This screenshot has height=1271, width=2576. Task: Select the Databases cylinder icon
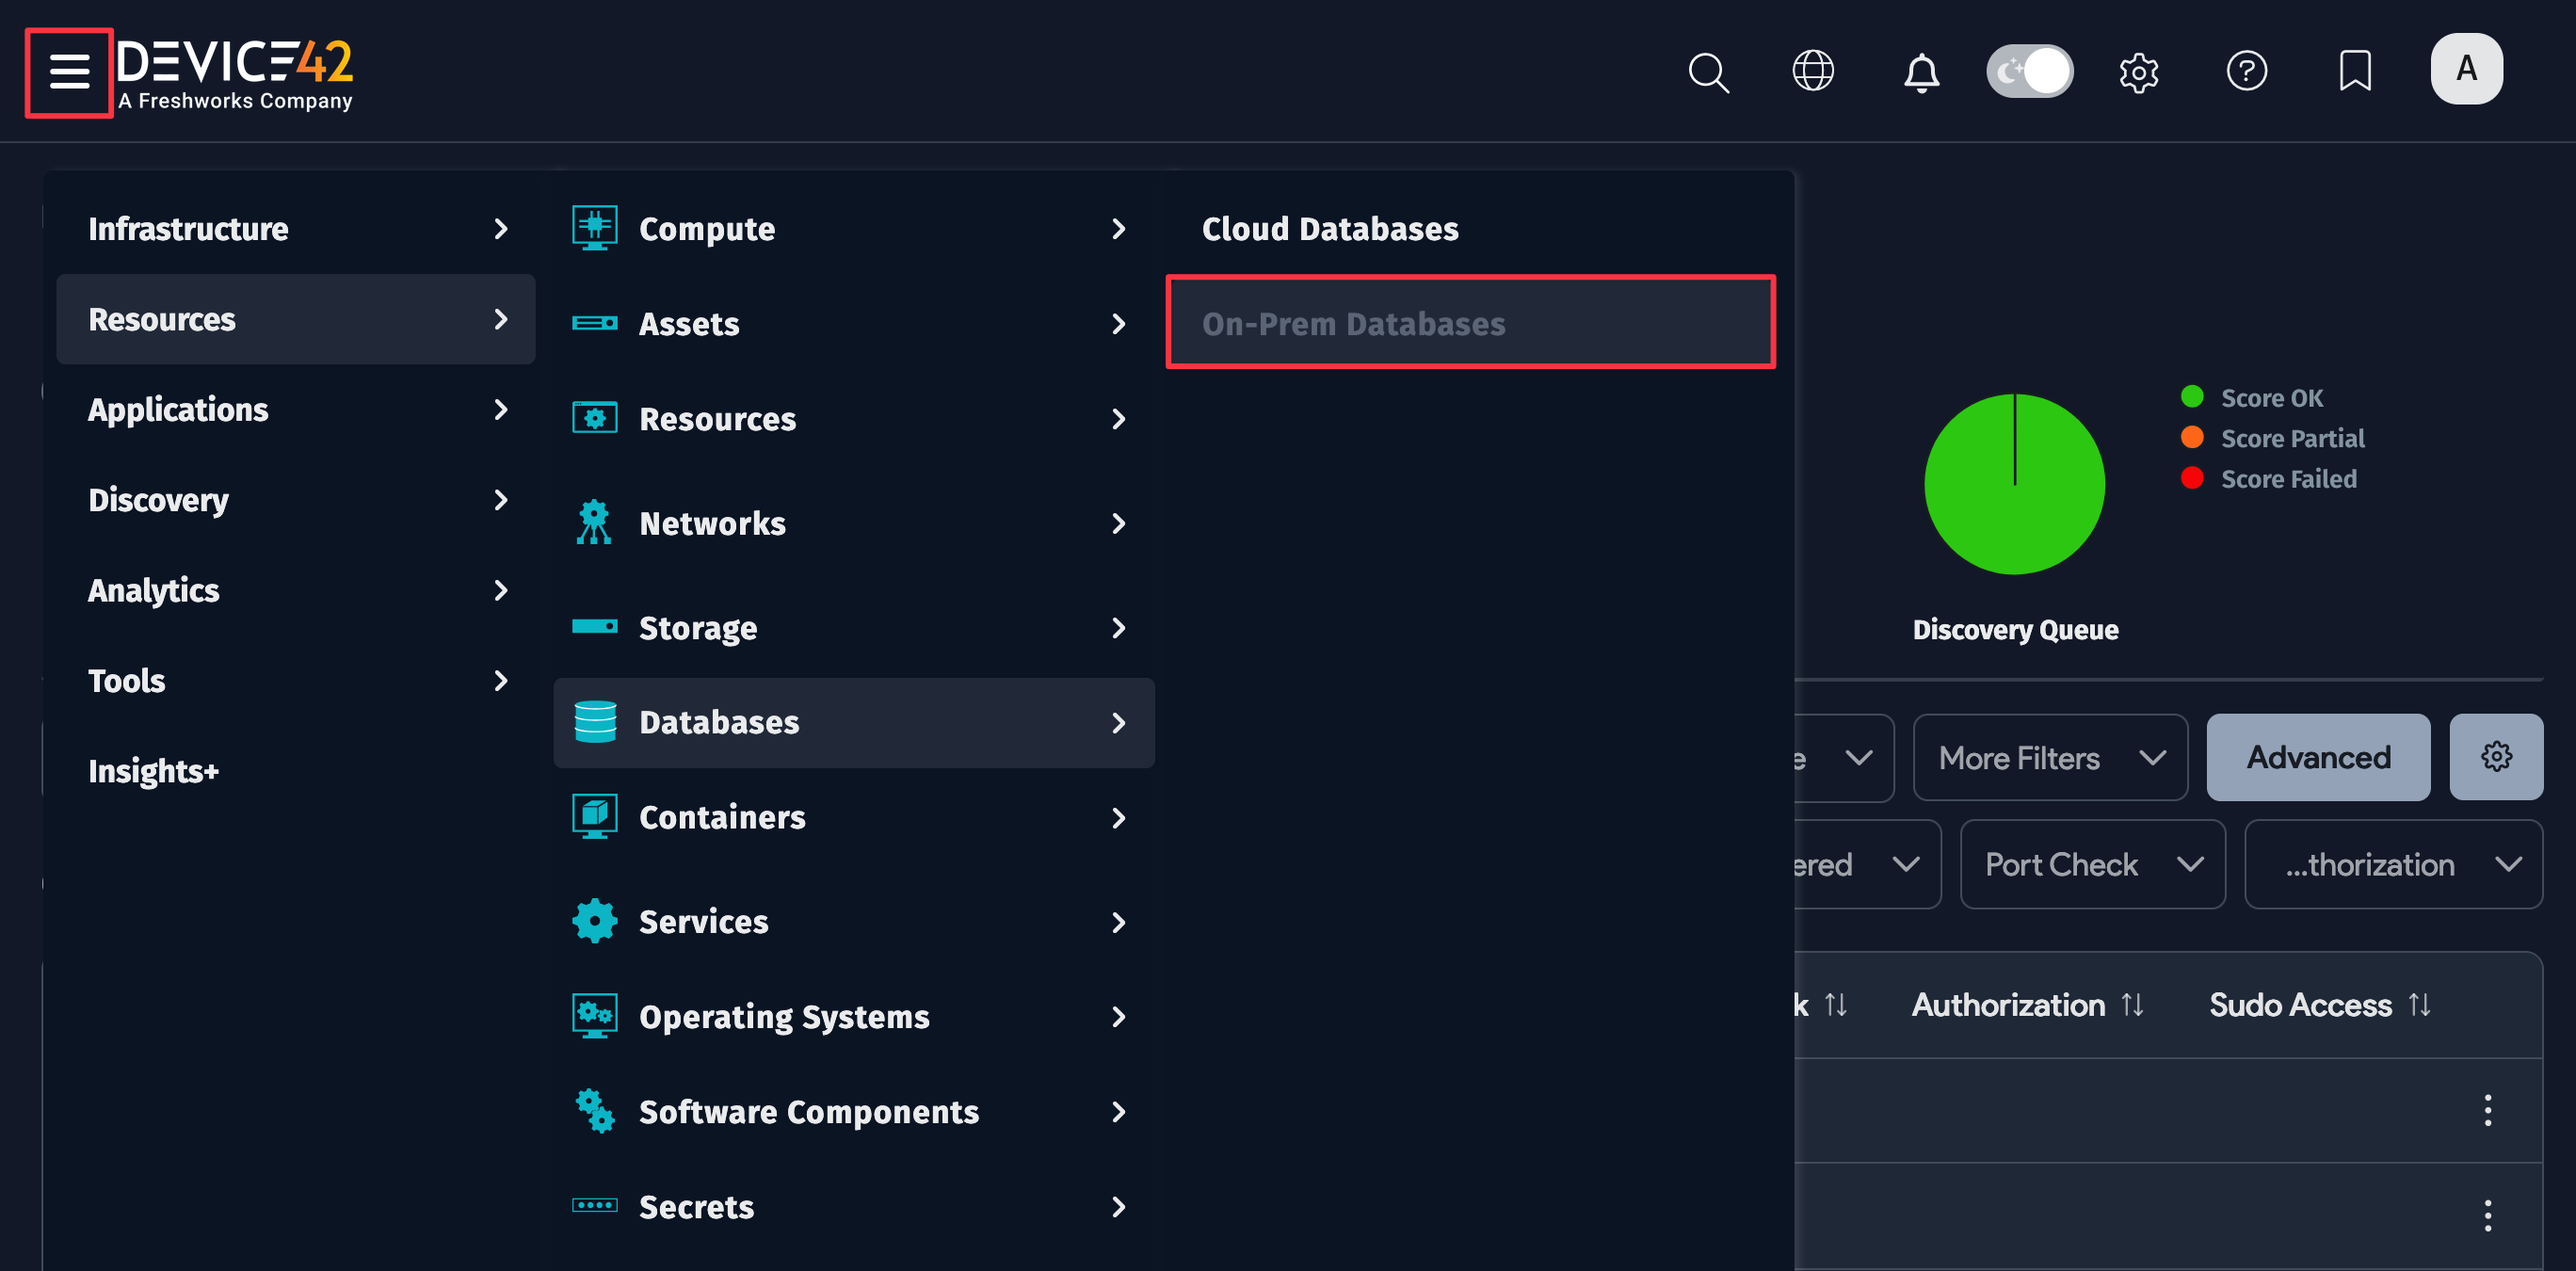click(594, 722)
